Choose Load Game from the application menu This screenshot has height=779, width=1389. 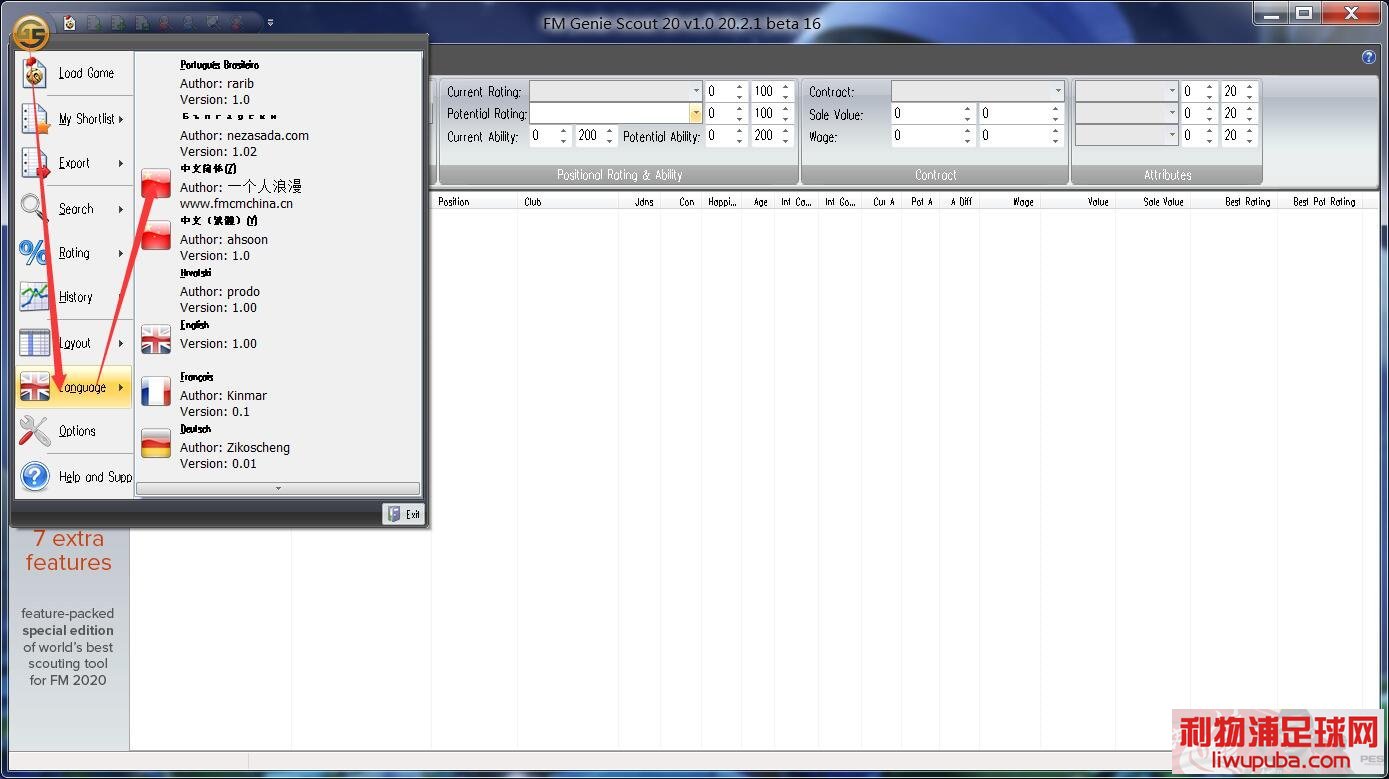pyautogui.click(x=75, y=73)
